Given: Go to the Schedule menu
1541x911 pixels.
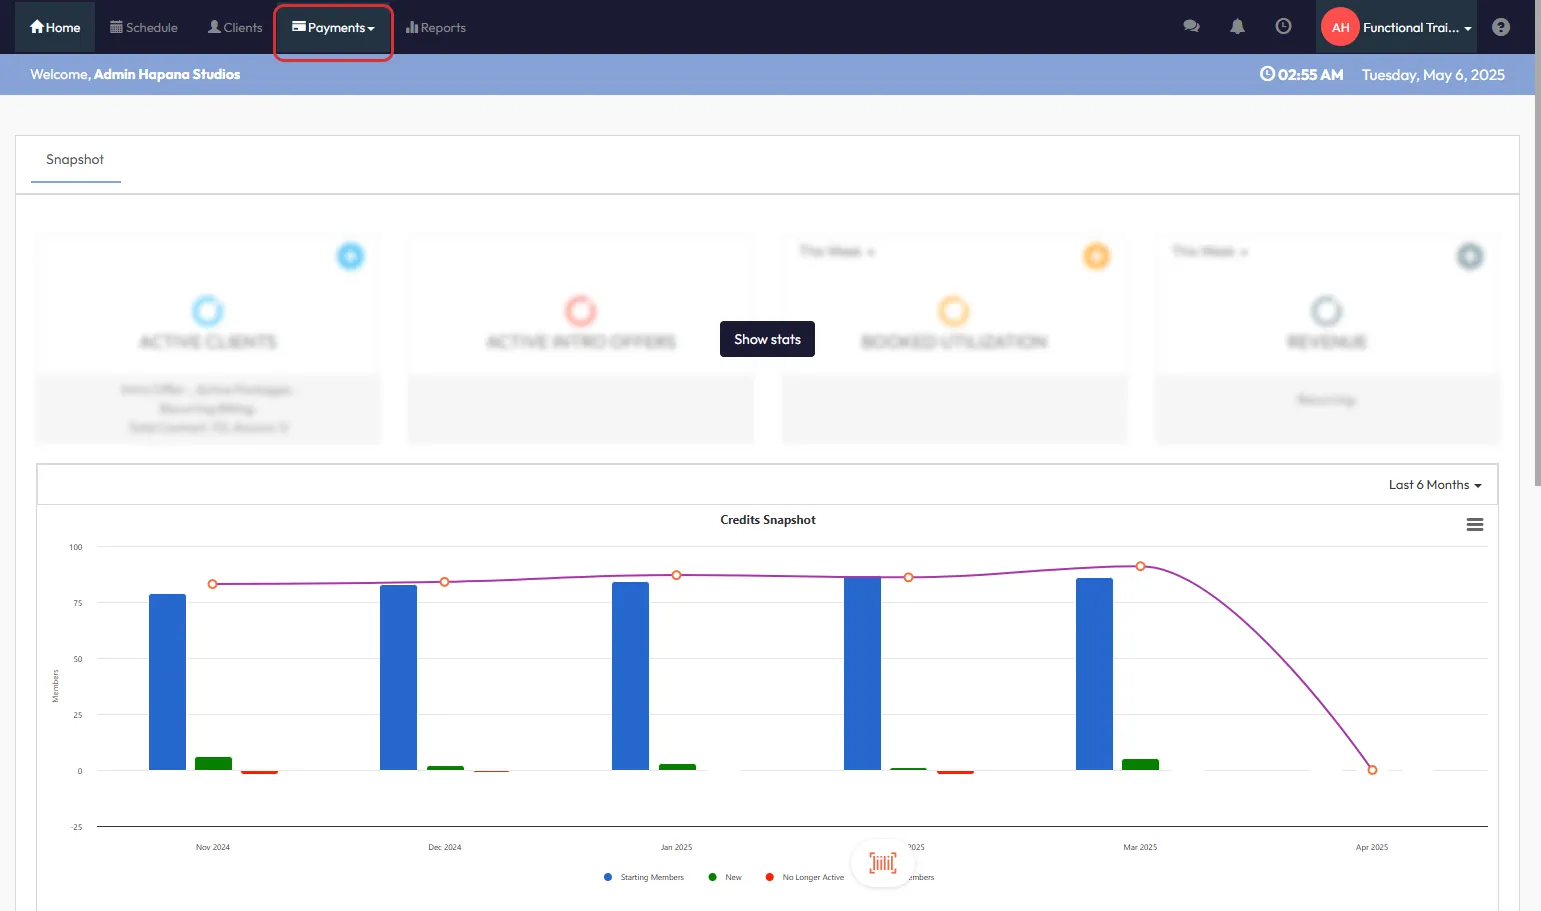Looking at the screenshot, I should click(x=144, y=28).
